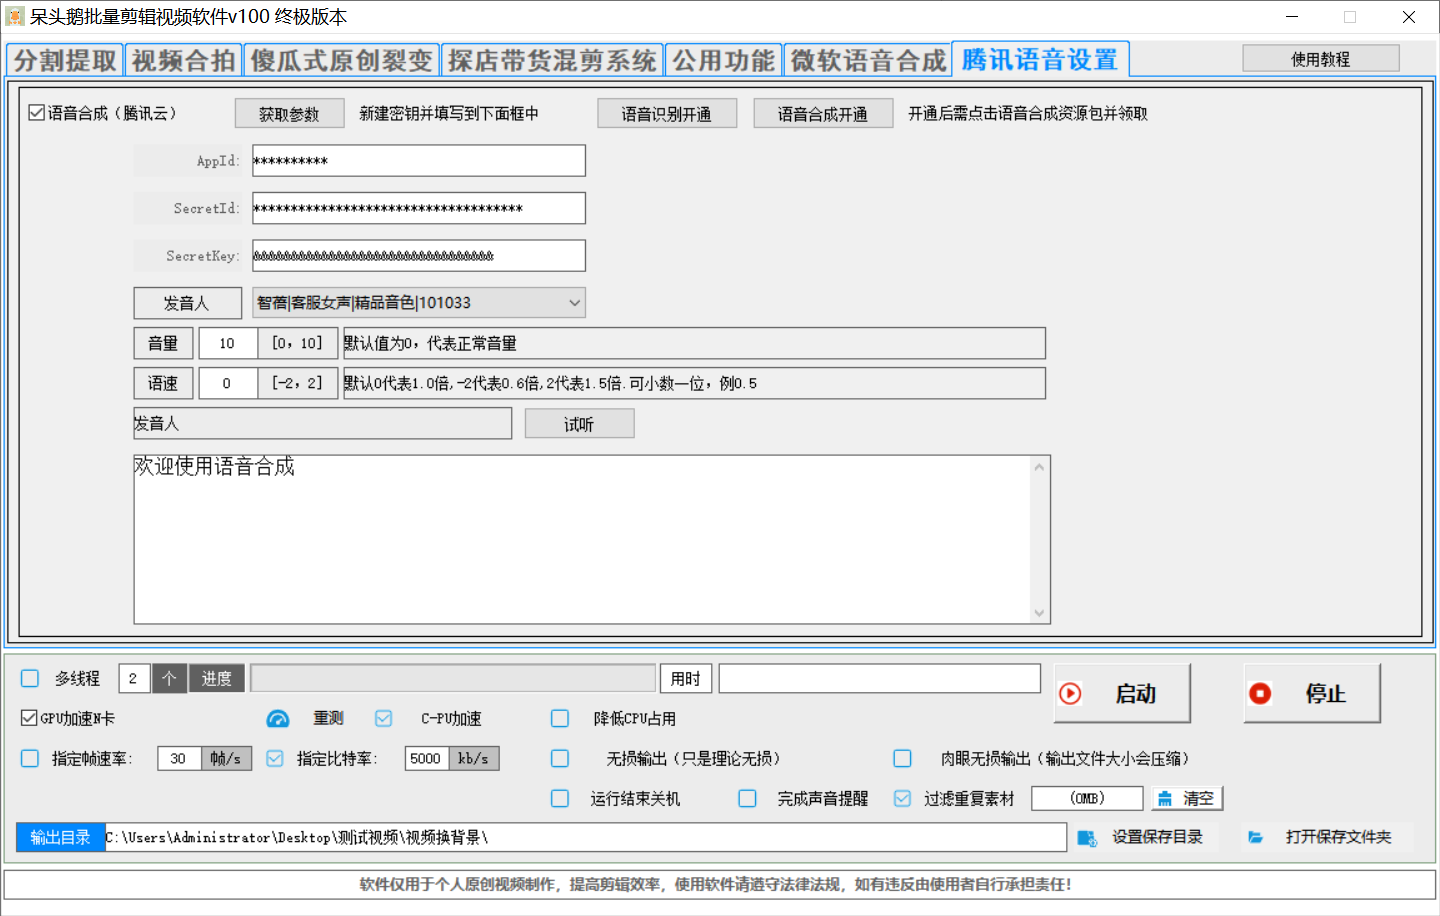The image size is (1440, 916).
Task: Click 新建密钥并填写到下面框中 text
Action: [449, 113]
